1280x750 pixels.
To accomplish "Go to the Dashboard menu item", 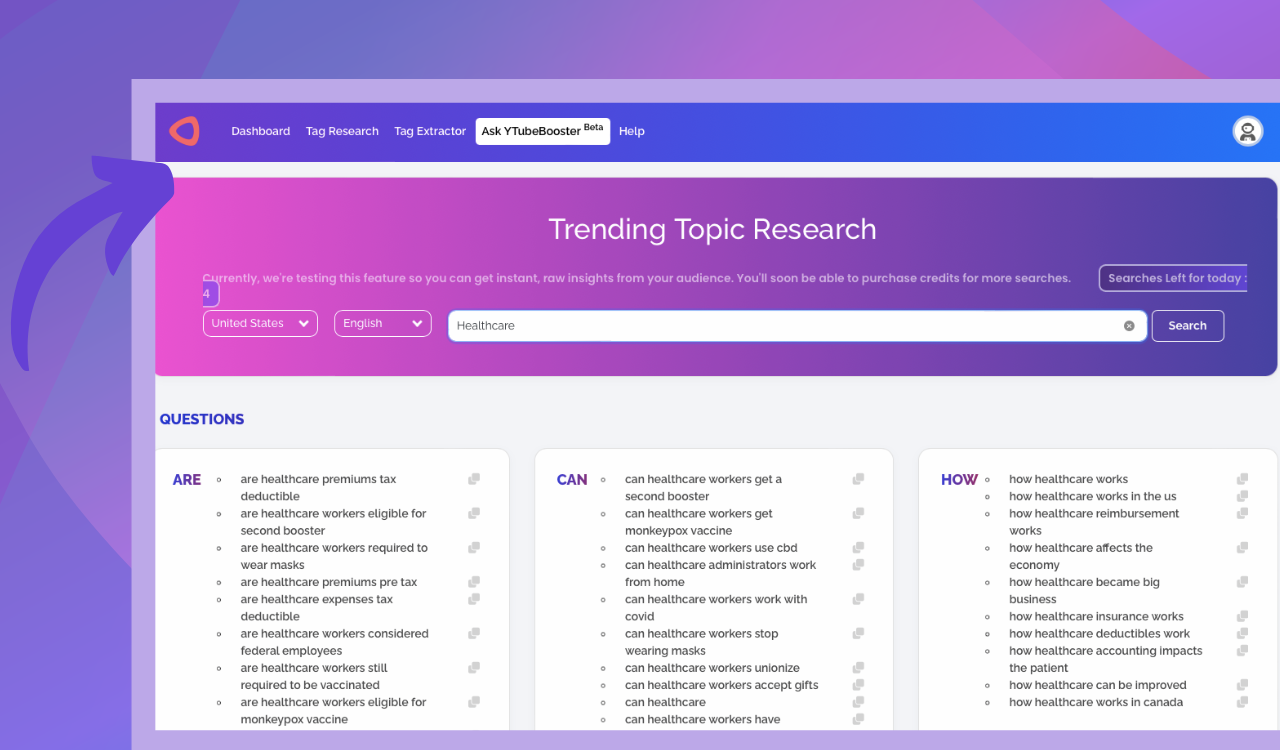I will click(260, 131).
